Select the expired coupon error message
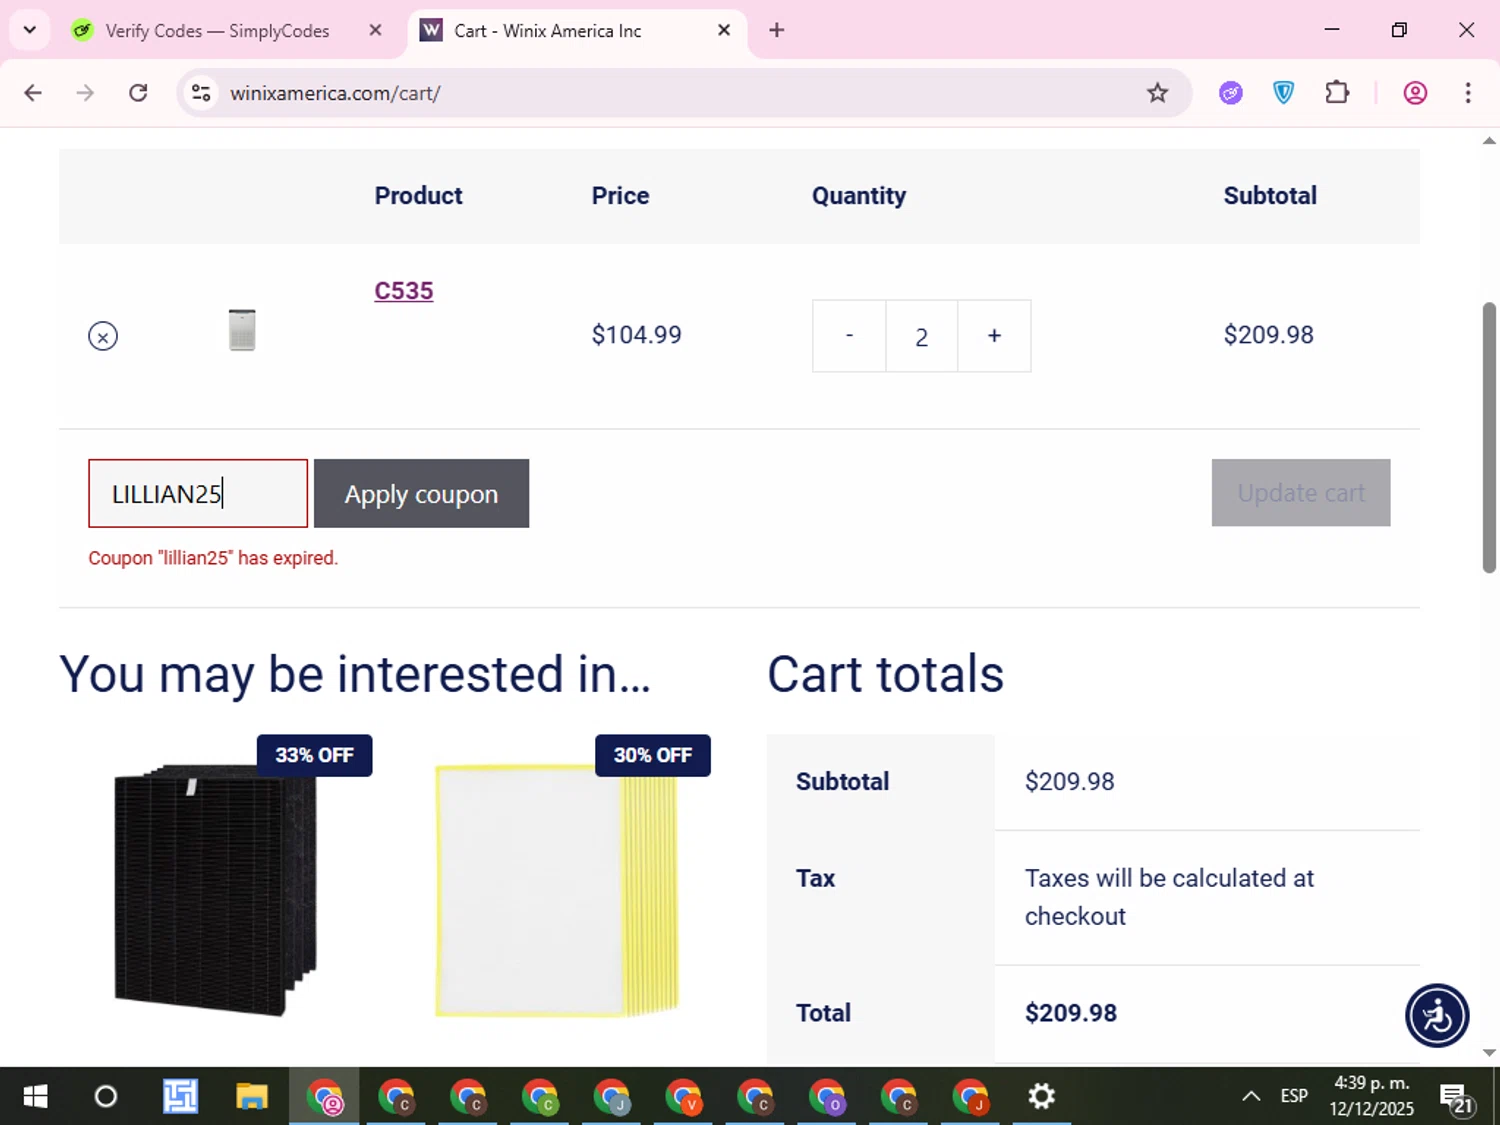The image size is (1500, 1125). pyautogui.click(x=213, y=558)
